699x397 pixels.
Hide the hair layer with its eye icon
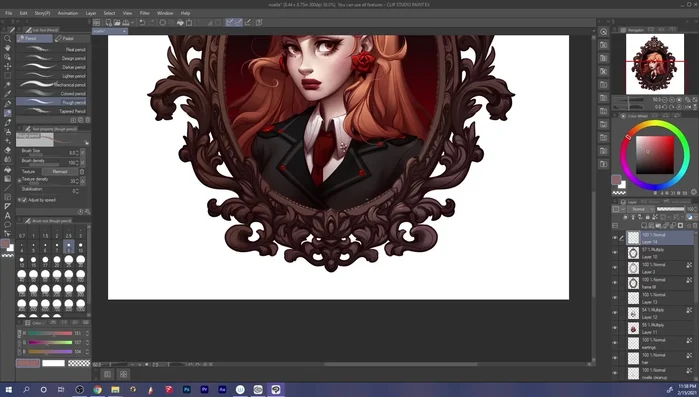coord(615,358)
